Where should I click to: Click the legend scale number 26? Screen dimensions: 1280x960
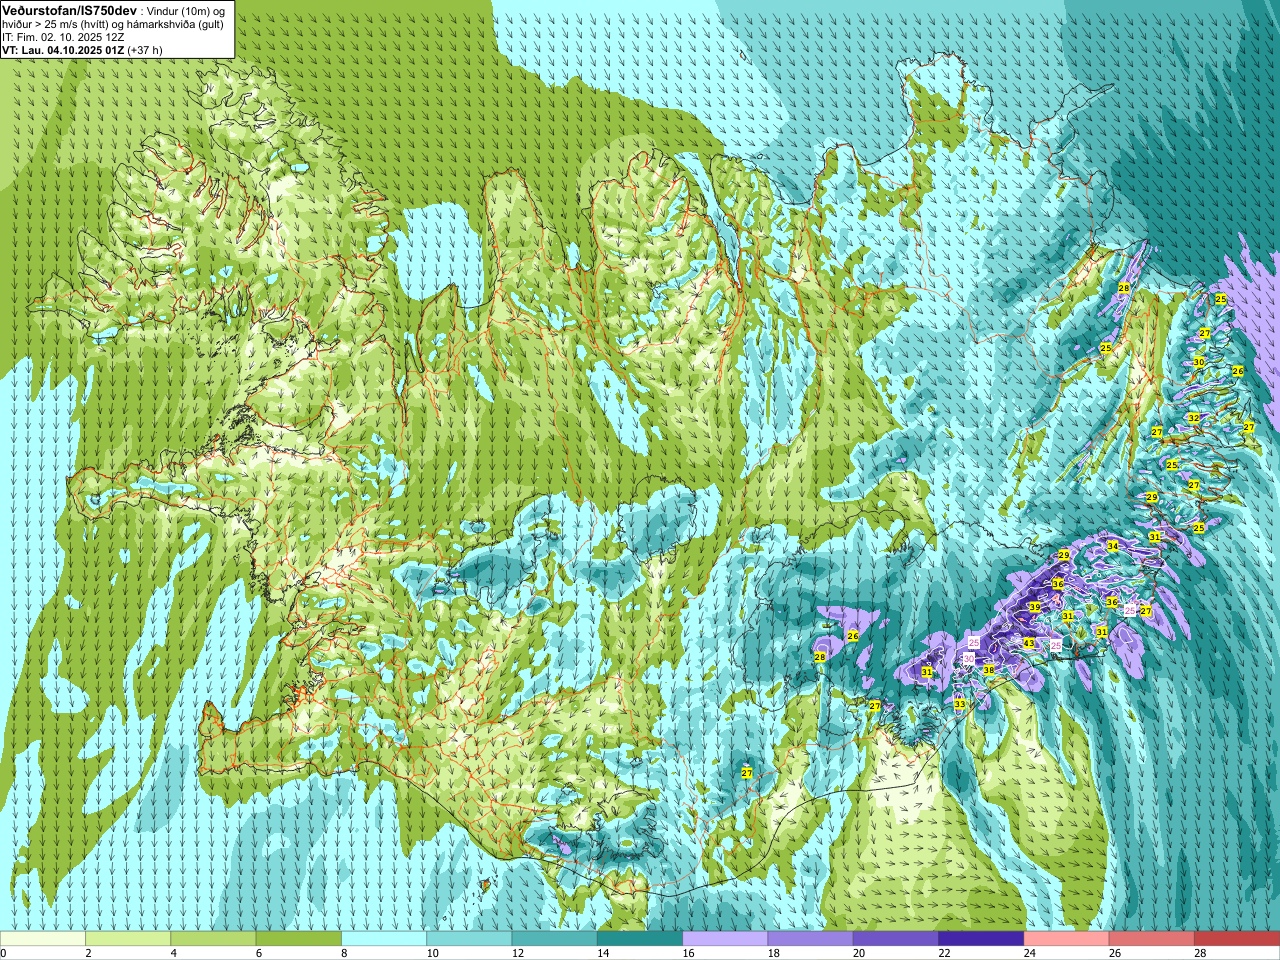pos(1114,953)
